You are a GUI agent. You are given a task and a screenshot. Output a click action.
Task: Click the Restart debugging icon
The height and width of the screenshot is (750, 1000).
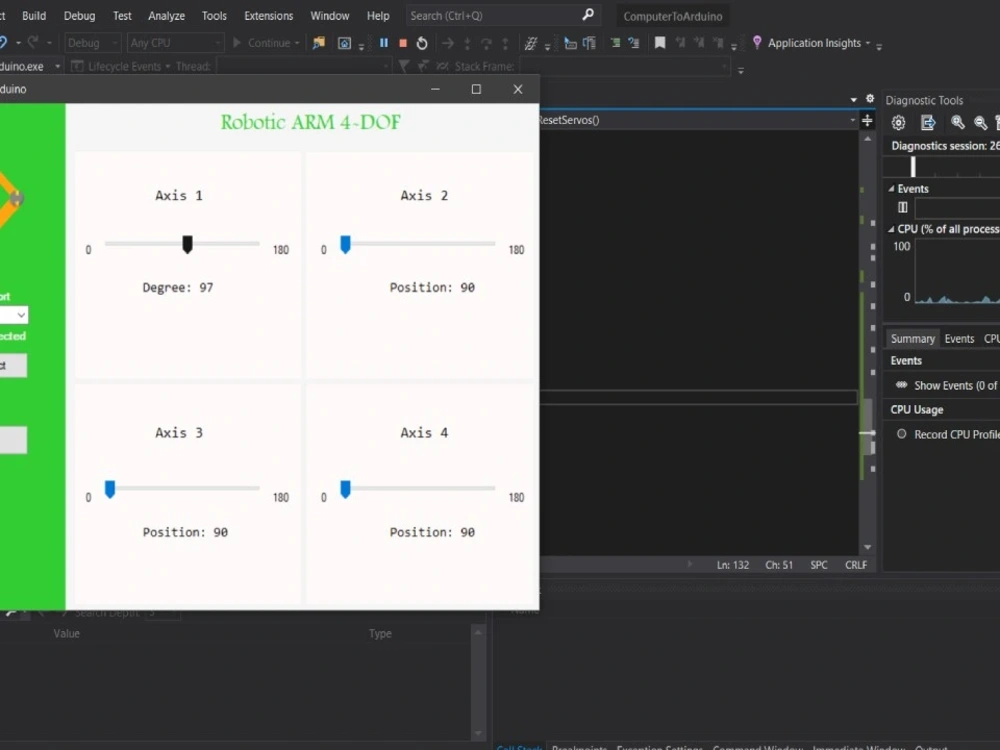click(420, 43)
